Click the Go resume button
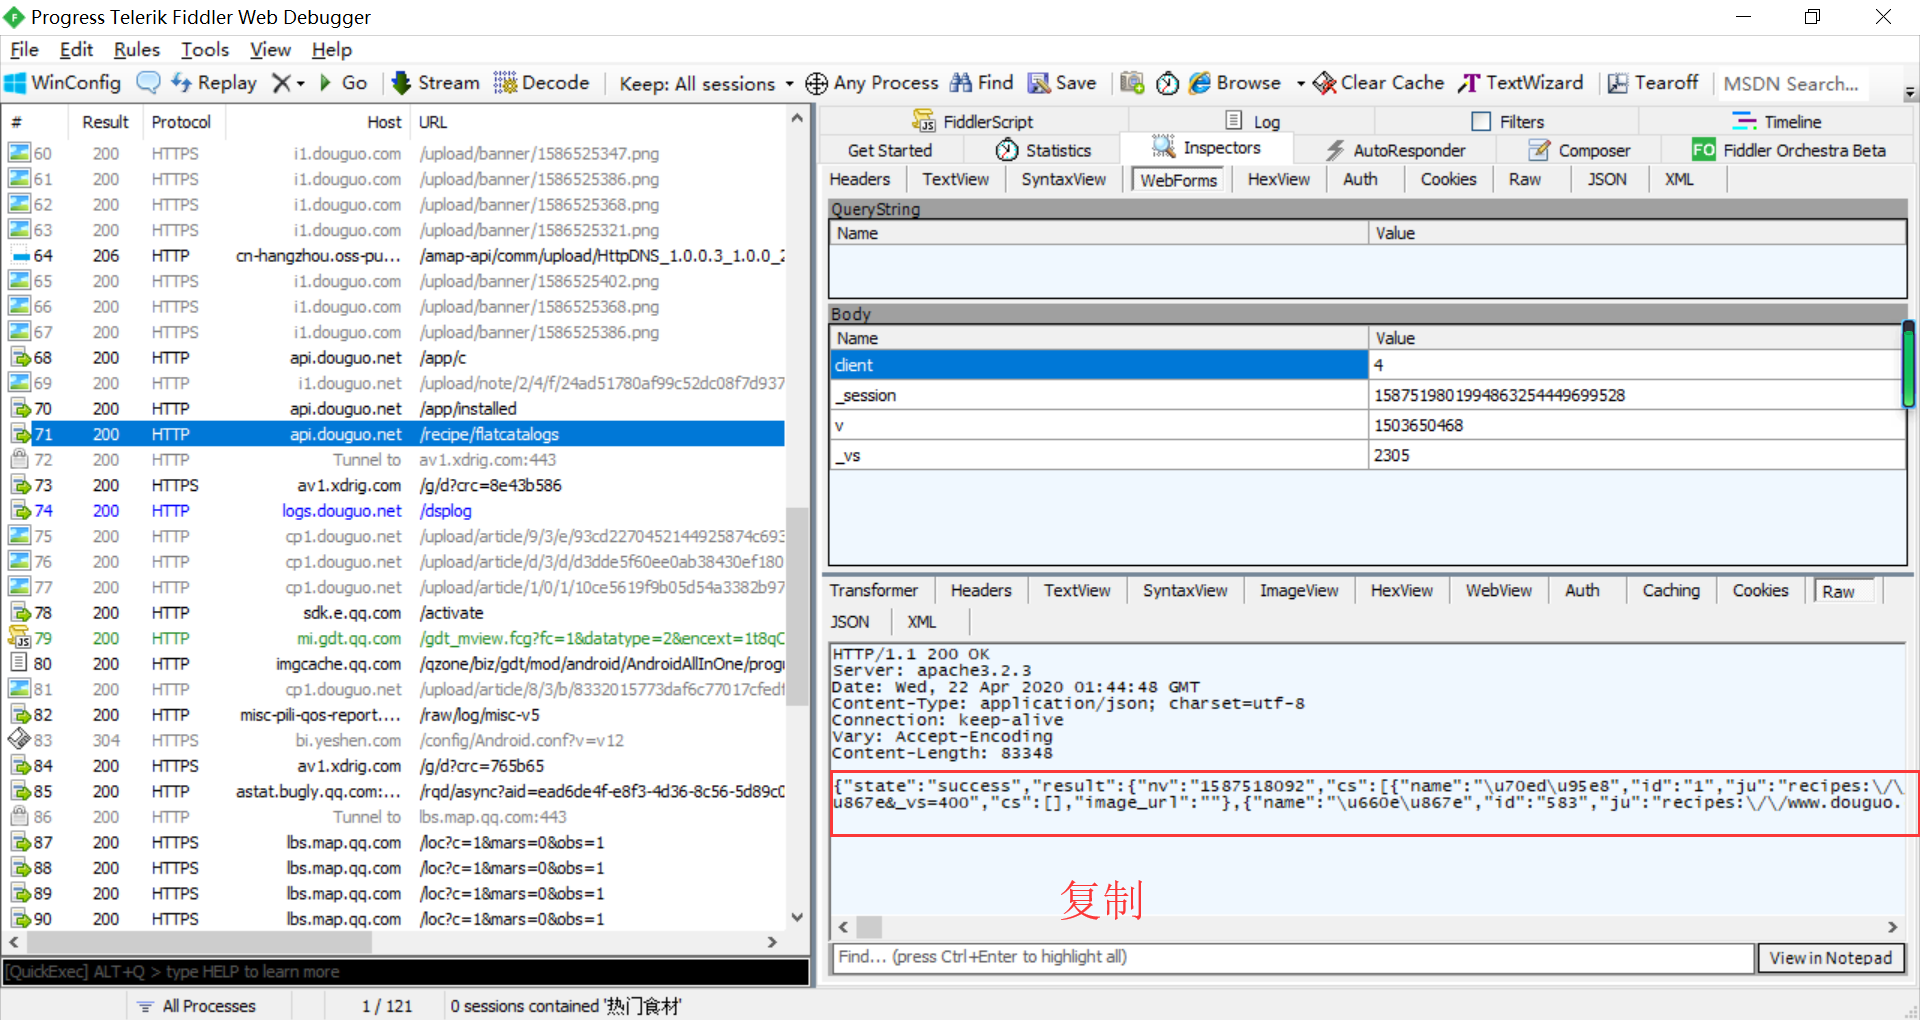The image size is (1920, 1020). (343, 83)
